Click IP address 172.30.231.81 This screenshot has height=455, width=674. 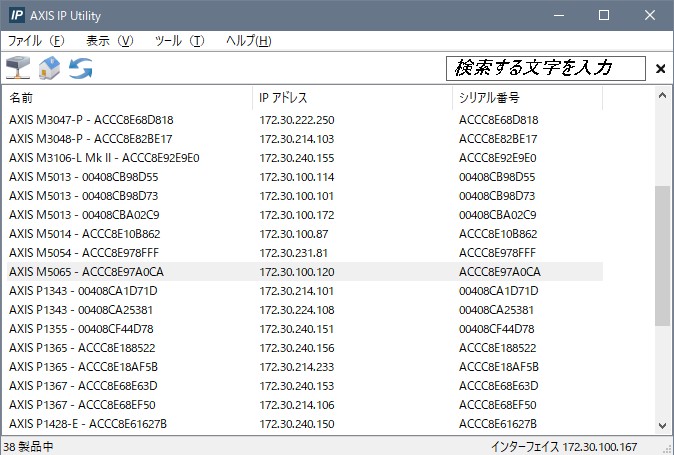point(294,253)
